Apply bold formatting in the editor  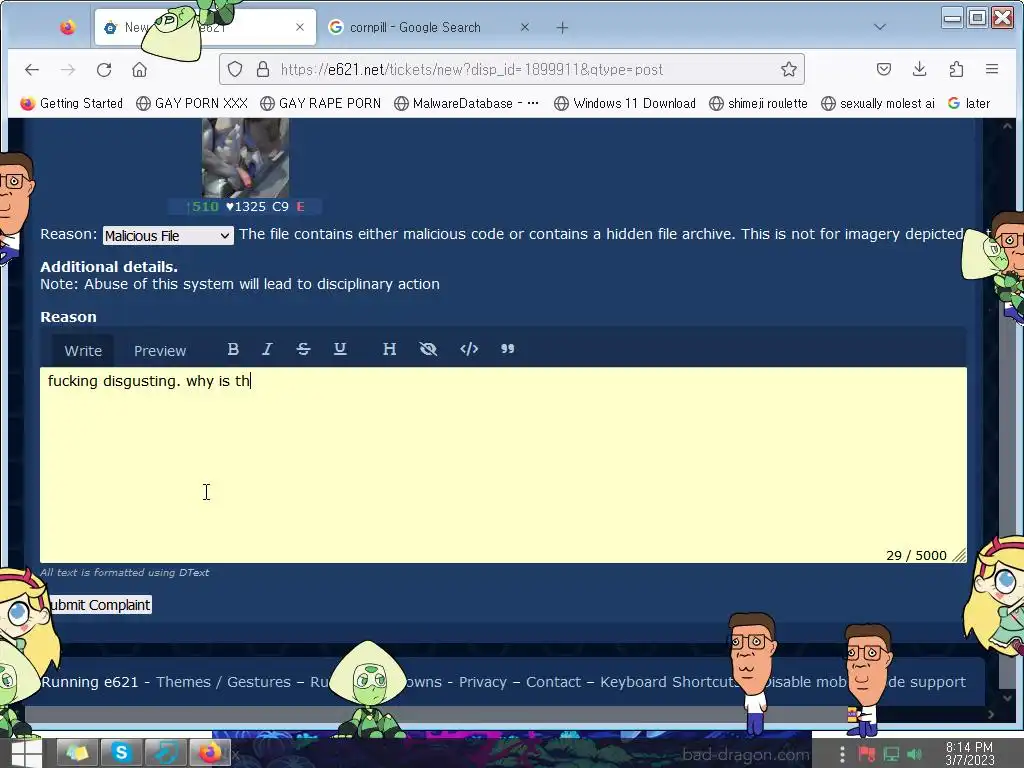[232, 349]
